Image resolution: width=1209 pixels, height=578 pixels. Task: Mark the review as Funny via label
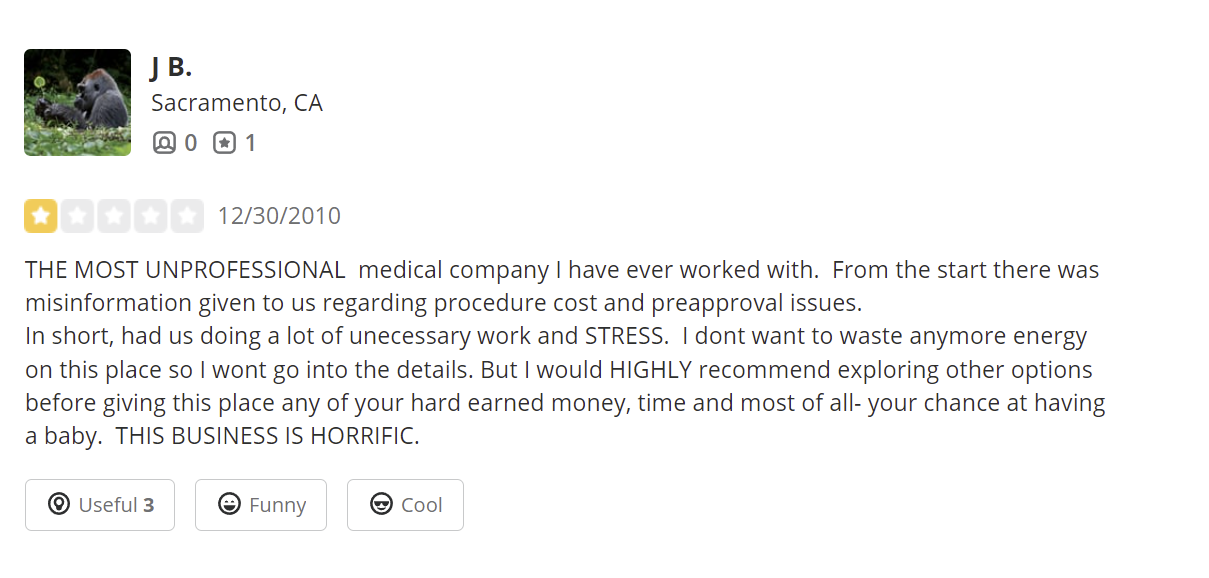[277, 505]
